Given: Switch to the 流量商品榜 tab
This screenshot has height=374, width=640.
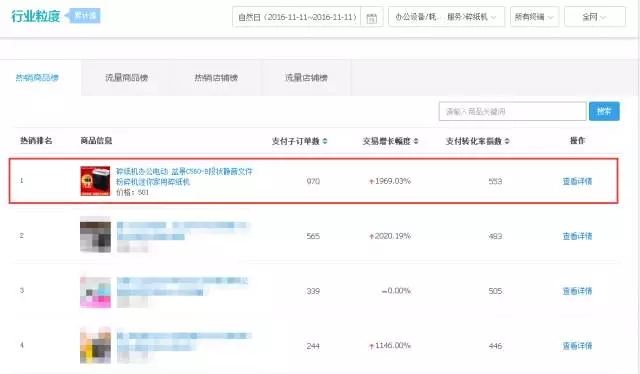Looking at the screenshot, I should tap(126, 78).
